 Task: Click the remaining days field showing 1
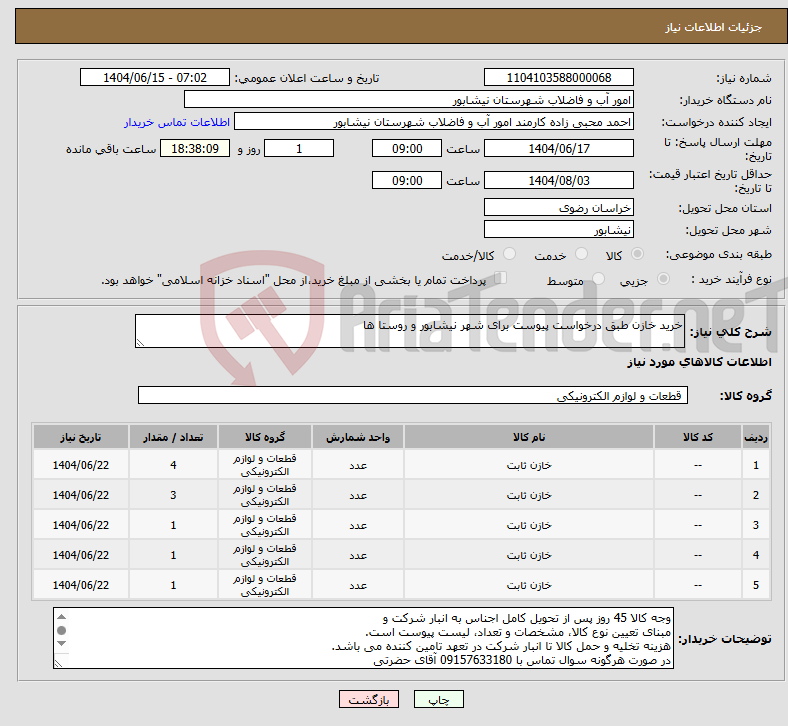(299, 149)
